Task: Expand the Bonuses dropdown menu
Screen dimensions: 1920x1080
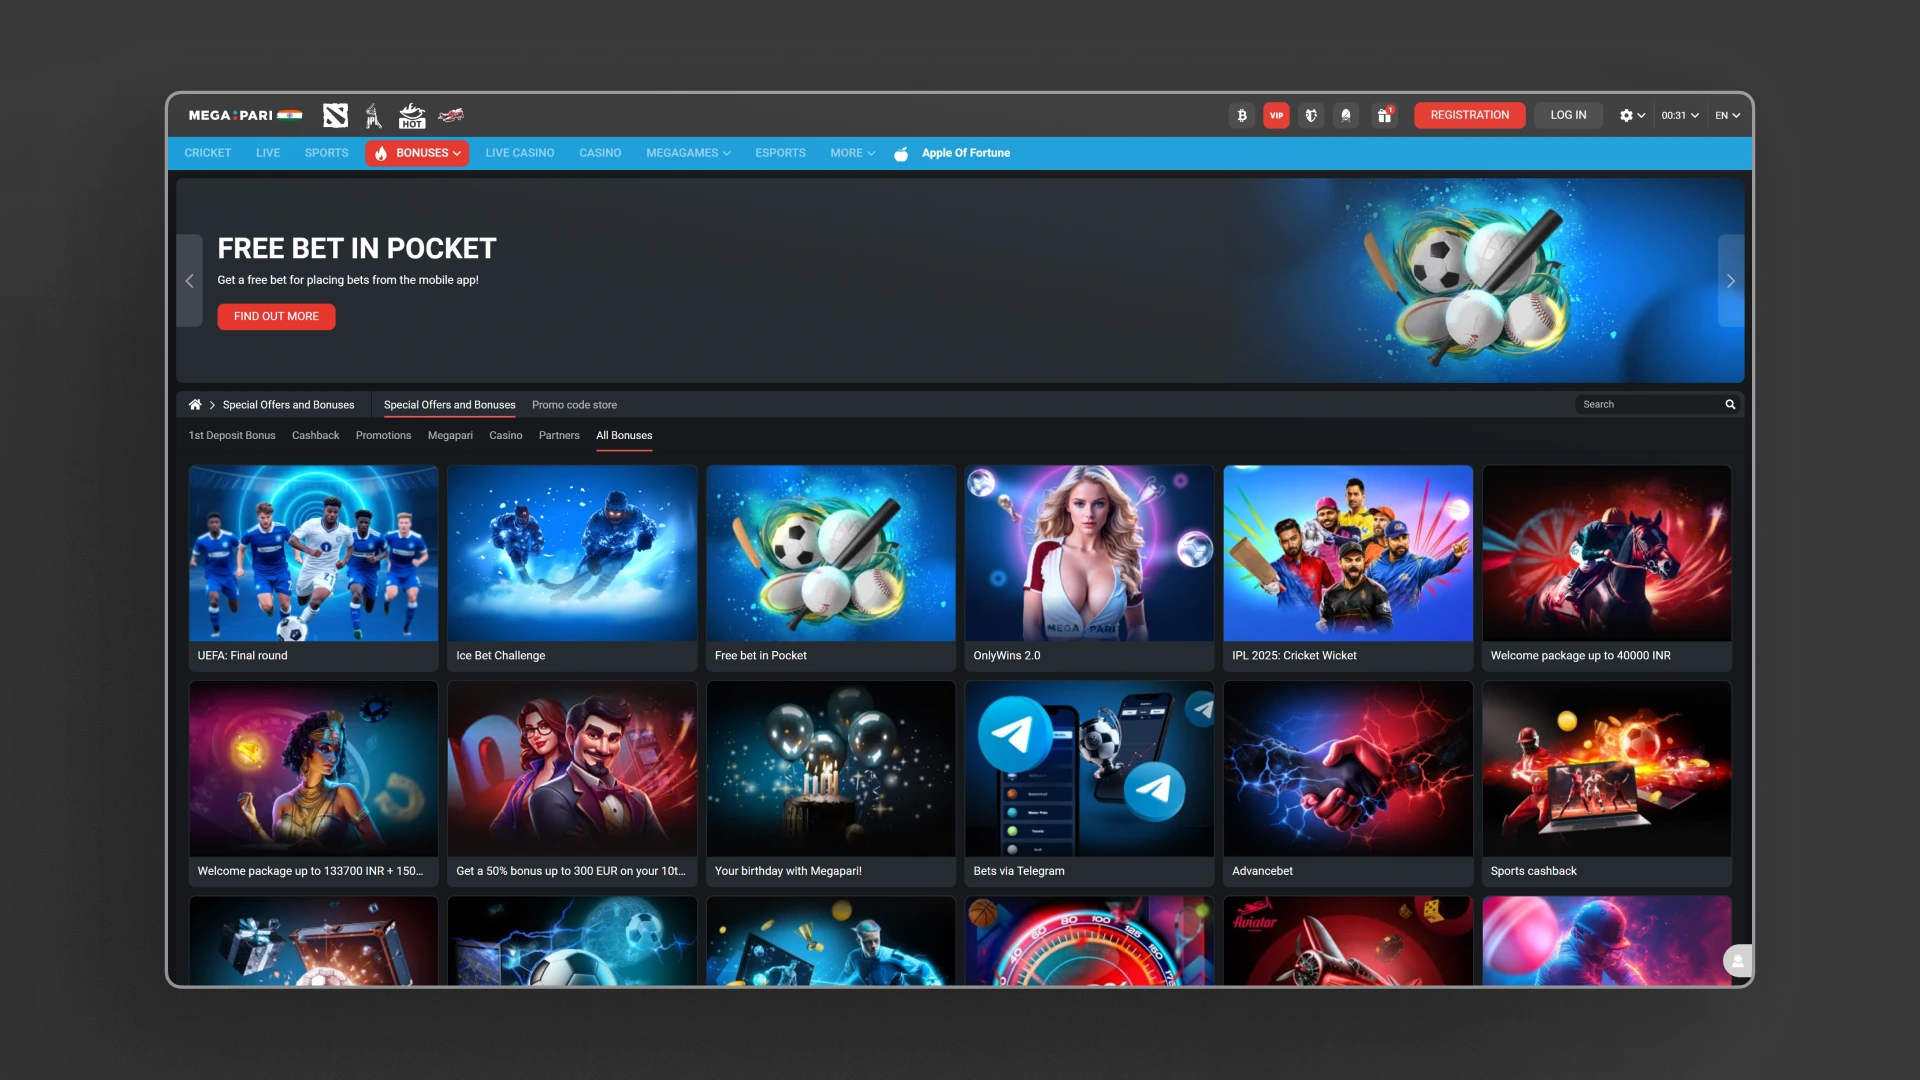Action: click(x=417, y=153)
